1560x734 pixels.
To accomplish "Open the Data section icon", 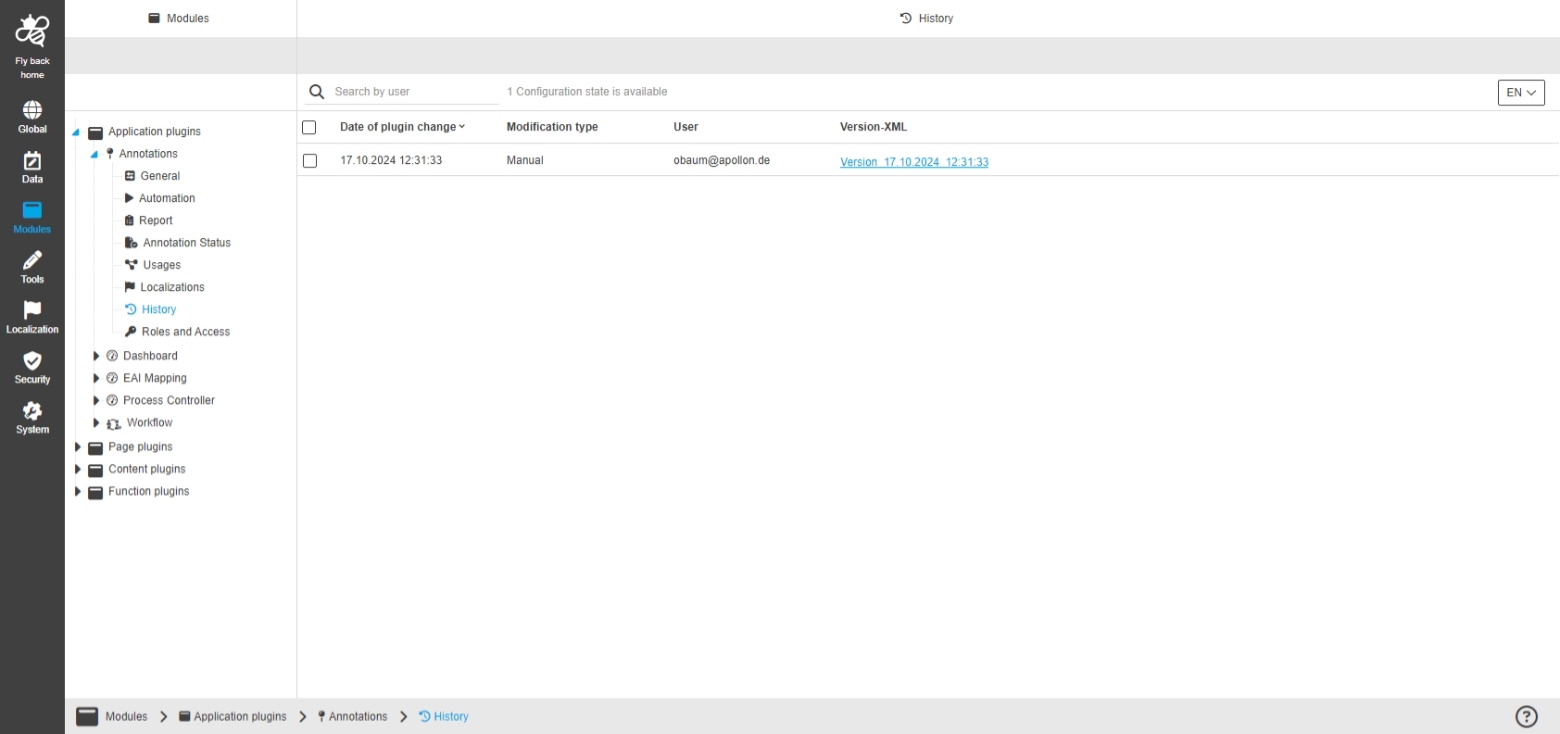I will click(x=32, y=161).
